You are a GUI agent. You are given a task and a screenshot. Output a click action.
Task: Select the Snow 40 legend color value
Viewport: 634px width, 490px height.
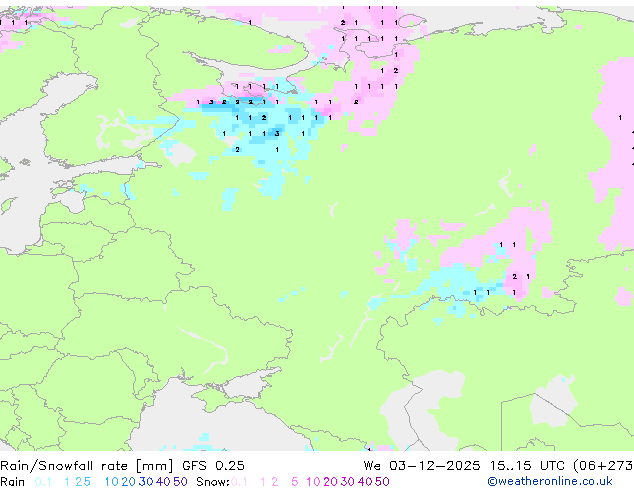pyautogui.click(x=364, y=482)
